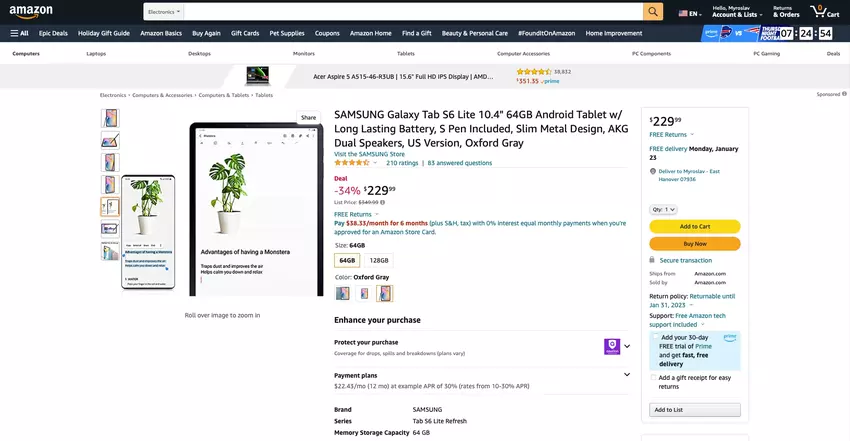
Task: Go to the Amazon home logo
Action: (31, 11)
